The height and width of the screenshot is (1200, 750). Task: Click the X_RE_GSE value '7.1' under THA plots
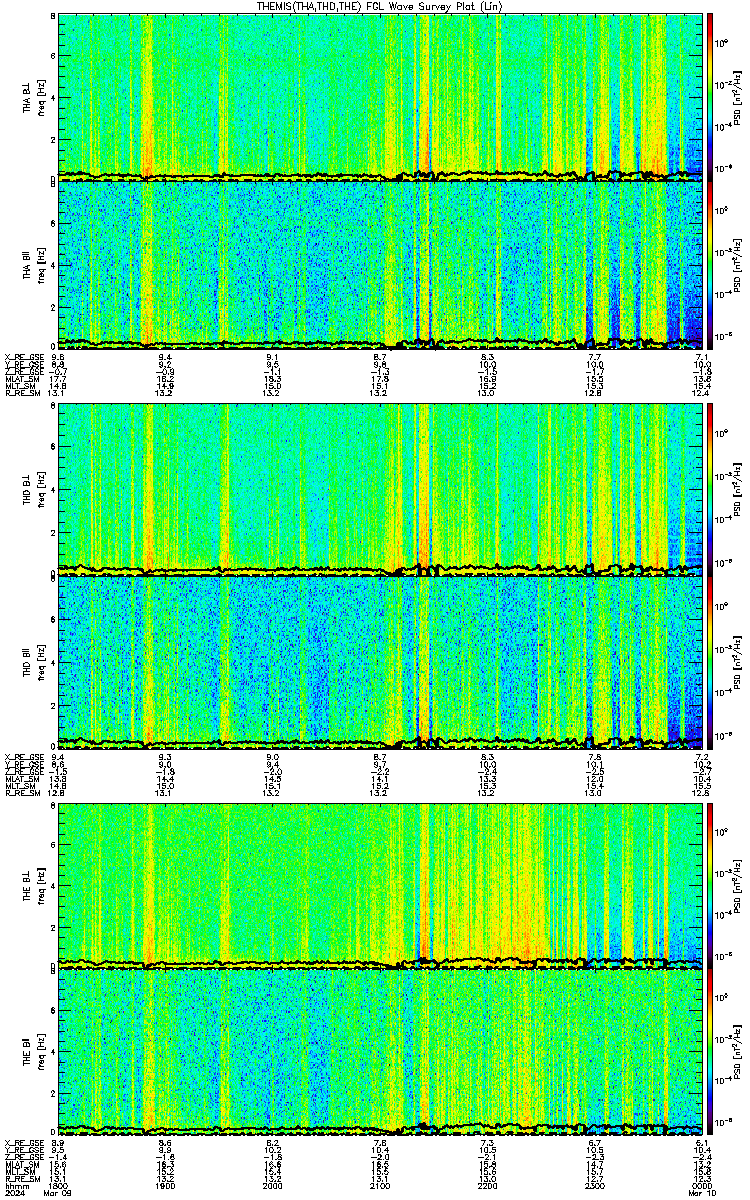(702, 357)
